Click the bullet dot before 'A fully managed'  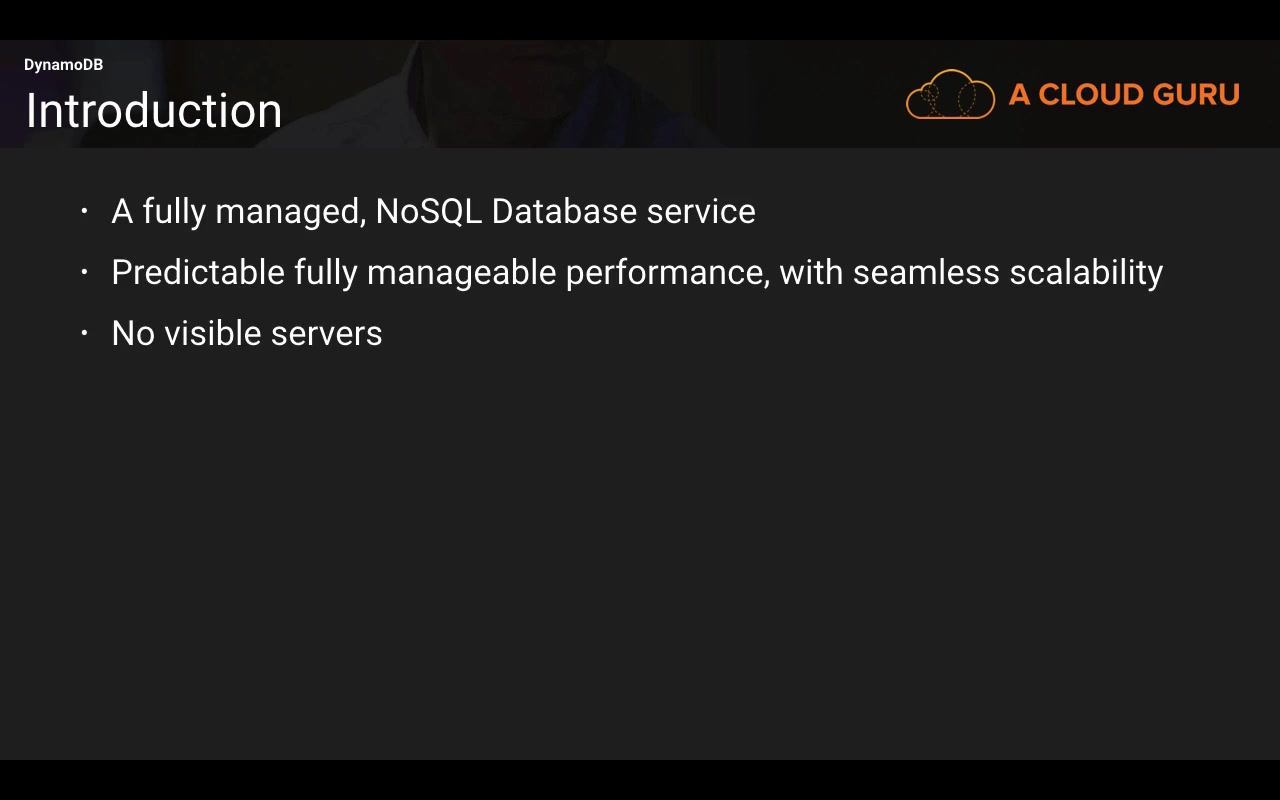tap(85, 211)
